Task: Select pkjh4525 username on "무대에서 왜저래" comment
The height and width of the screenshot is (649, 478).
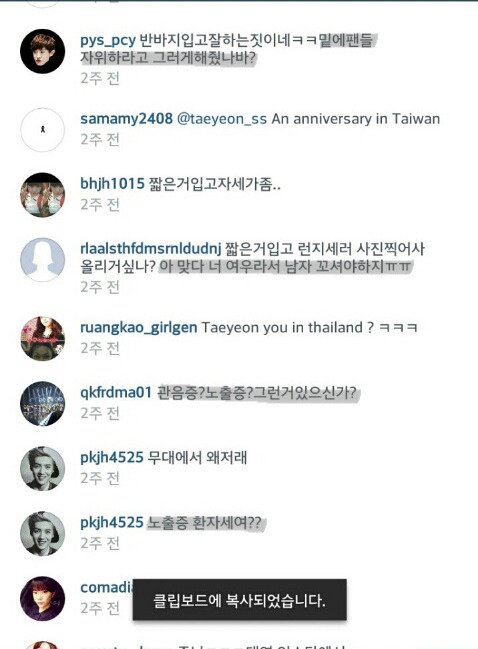Action: tap(112, 457)
